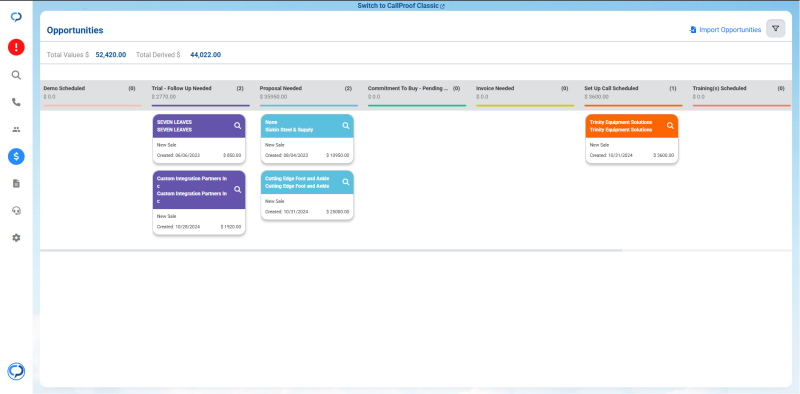
Task: Click the Opportunities page heading
Action: tap(75, 30)
